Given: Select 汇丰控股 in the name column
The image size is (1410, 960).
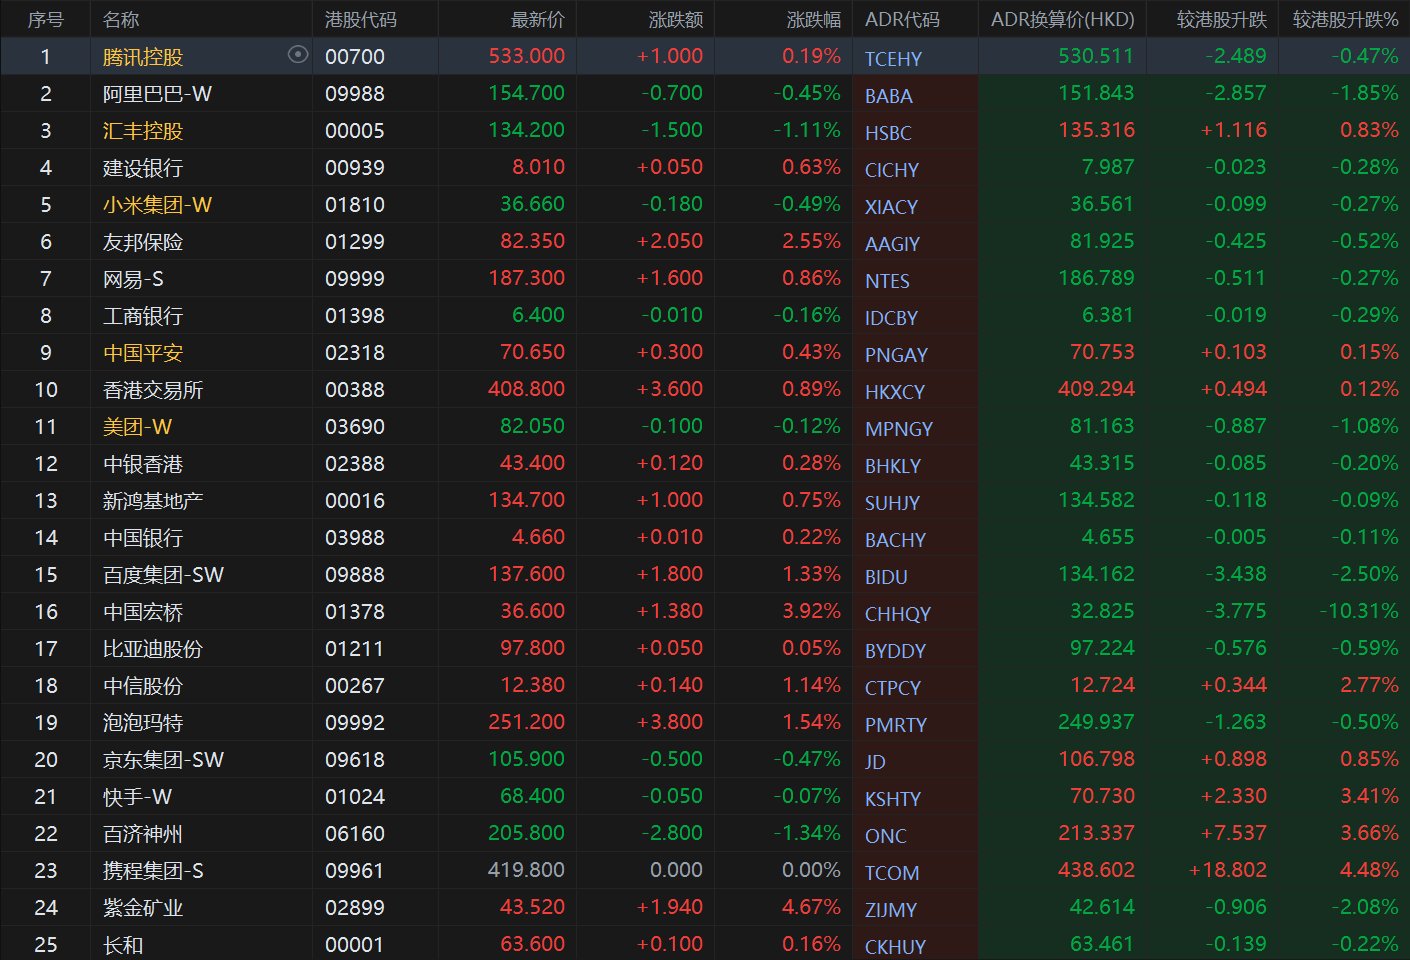Looking at the screenshot, I should (x=142, y=131).
